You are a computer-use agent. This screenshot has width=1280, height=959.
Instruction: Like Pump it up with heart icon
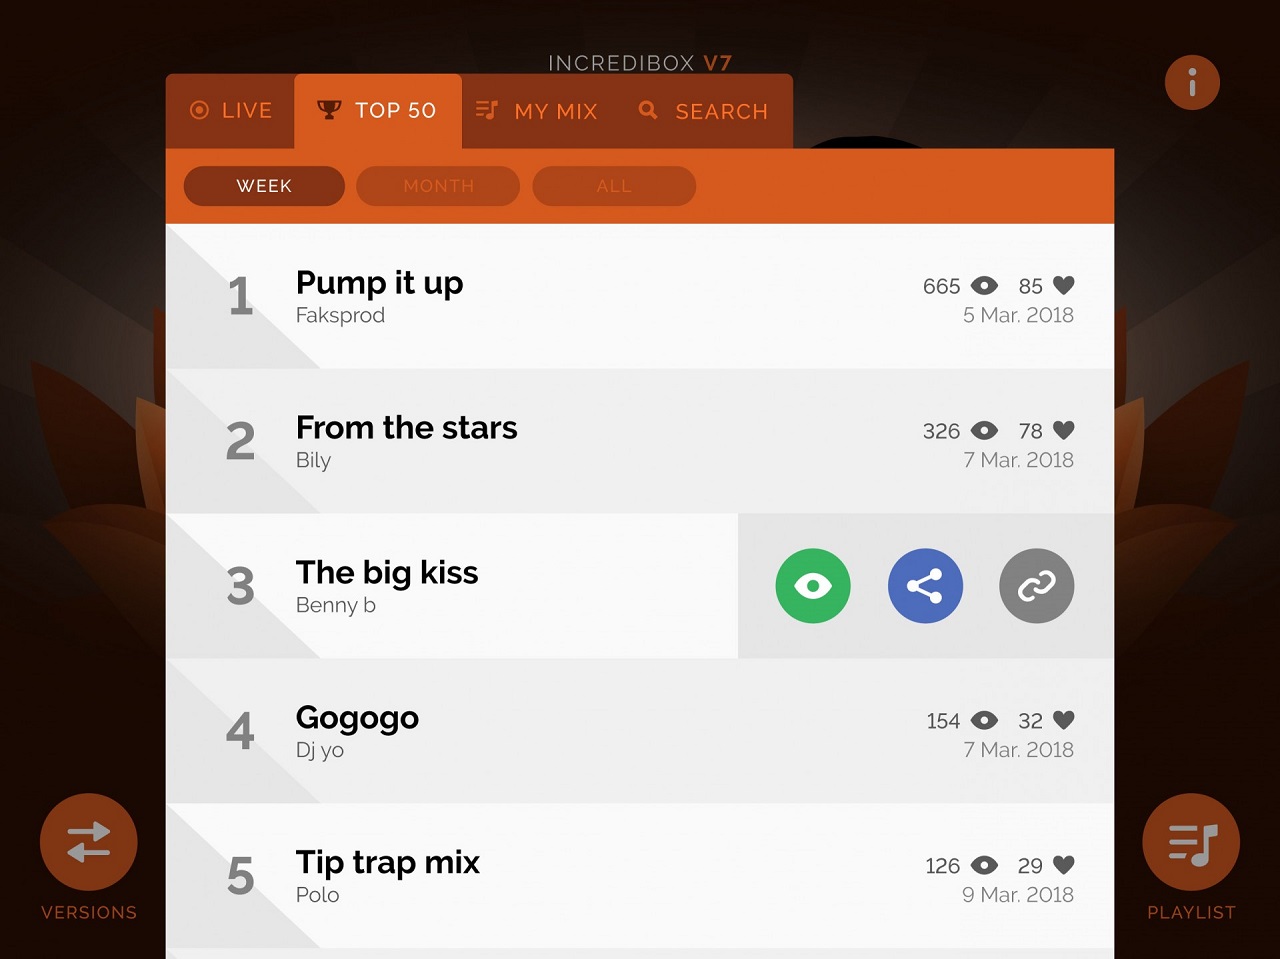(1064, 286)
